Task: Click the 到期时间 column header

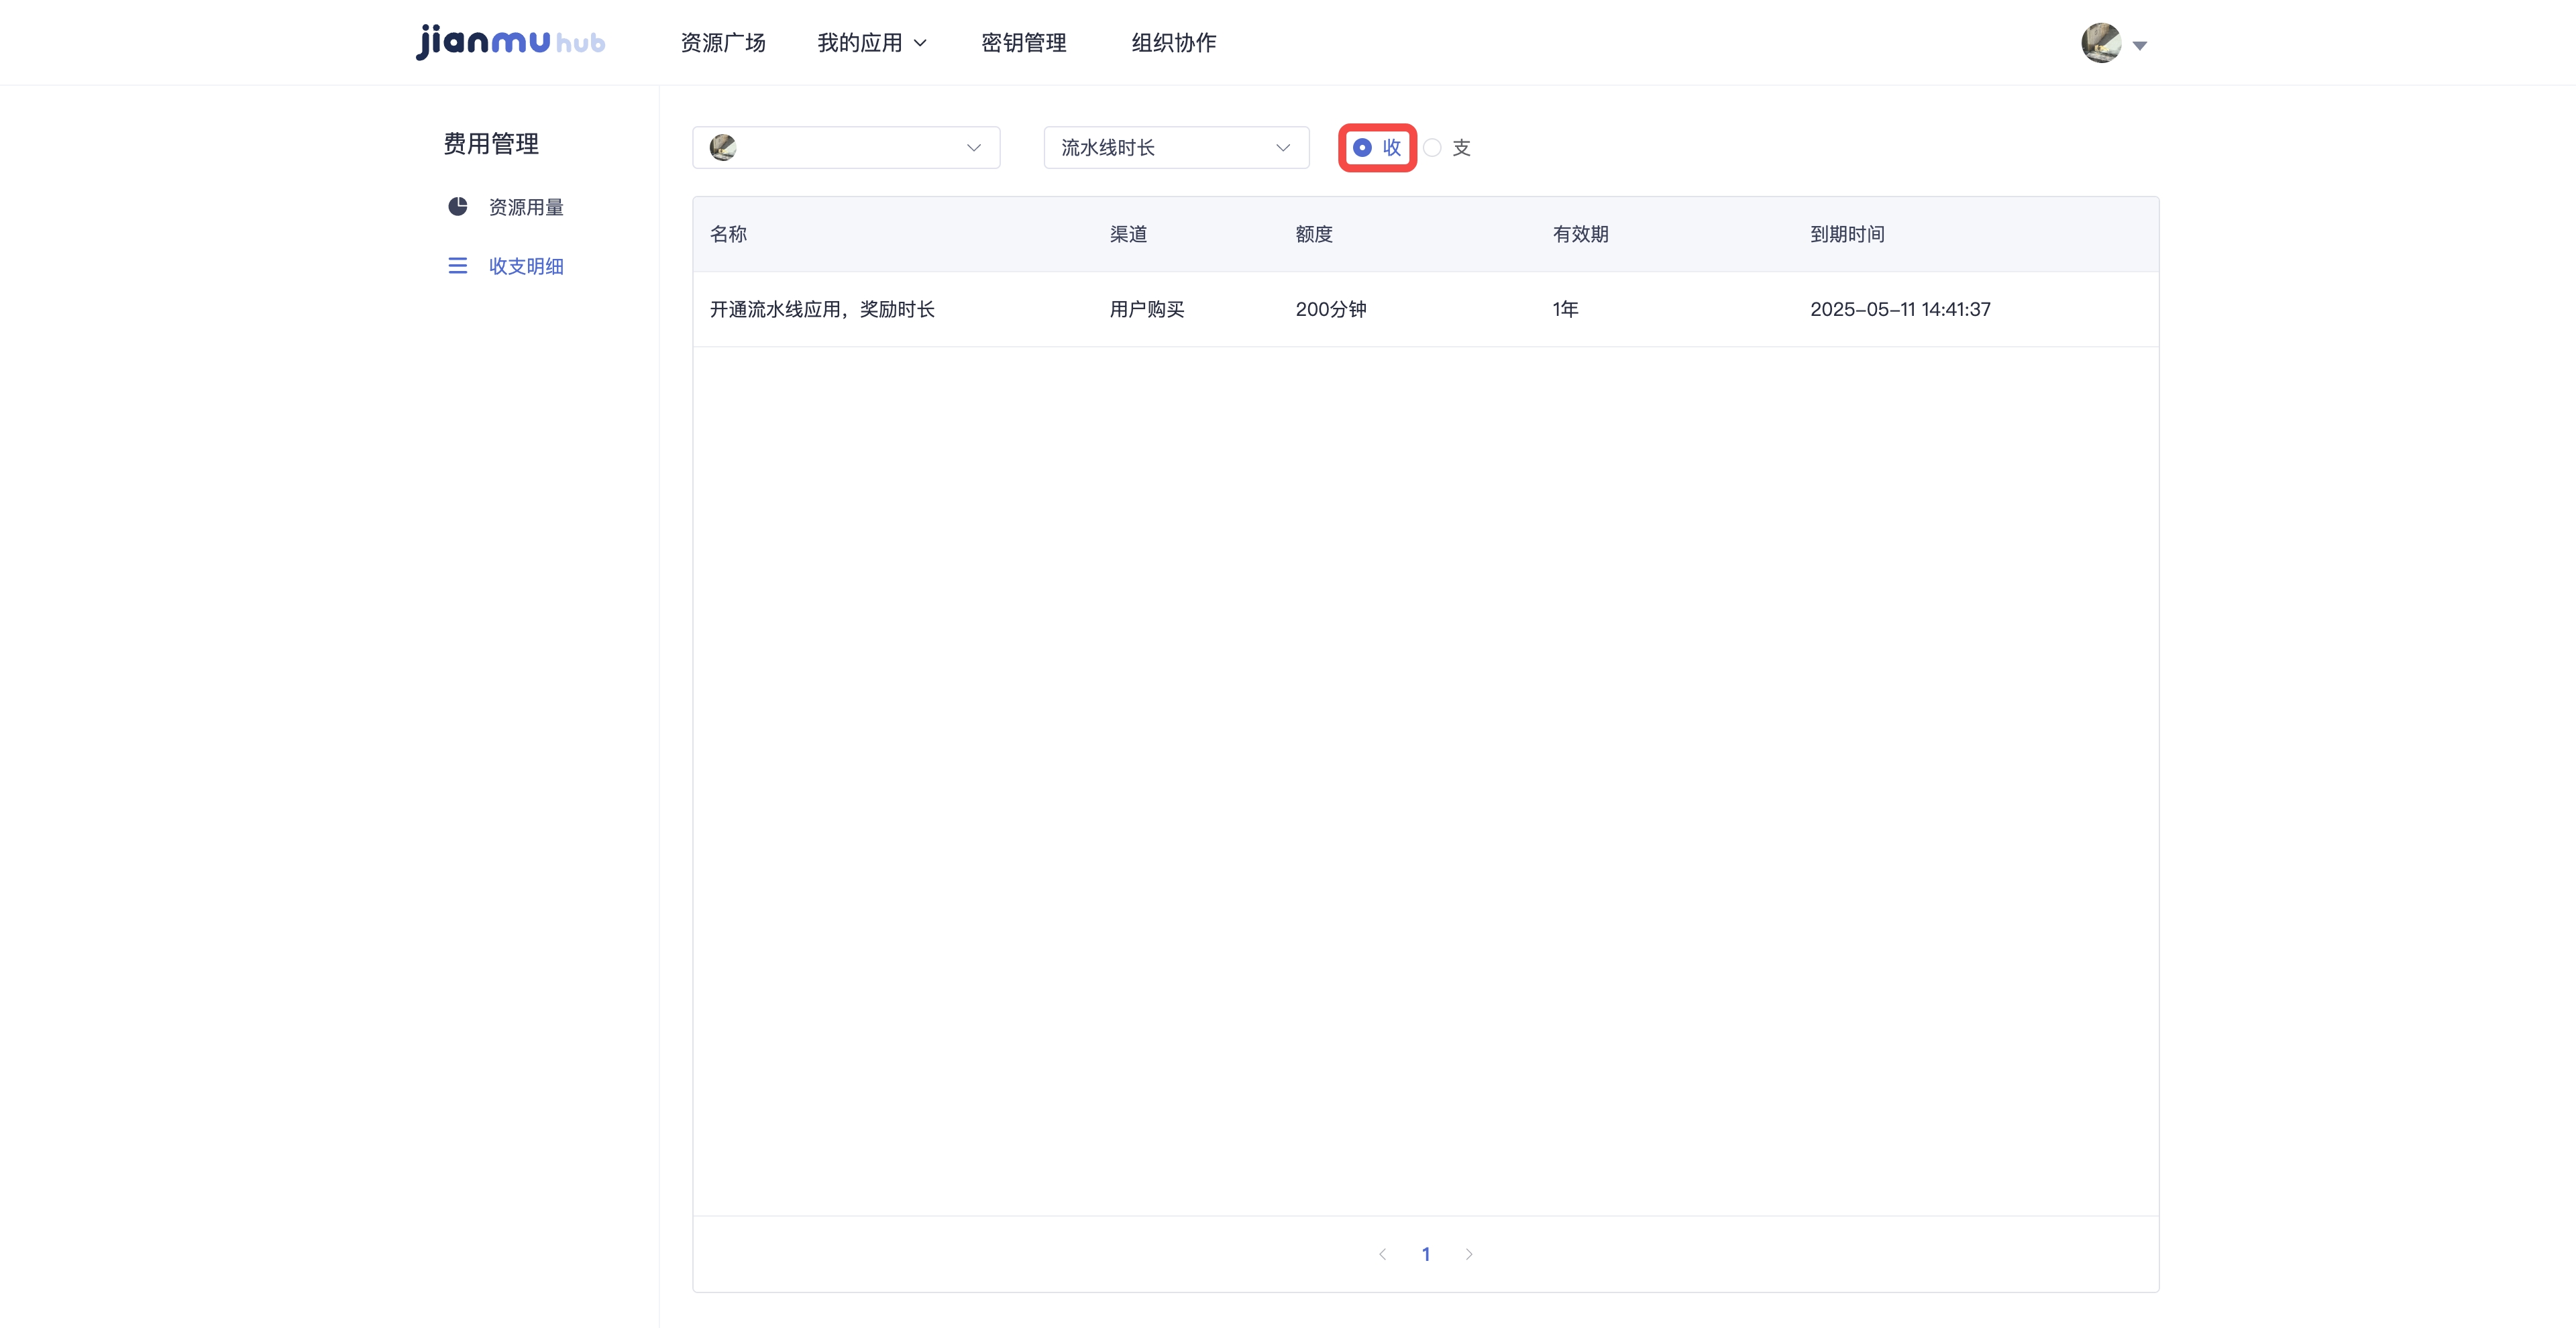Action: (1847, 234)
